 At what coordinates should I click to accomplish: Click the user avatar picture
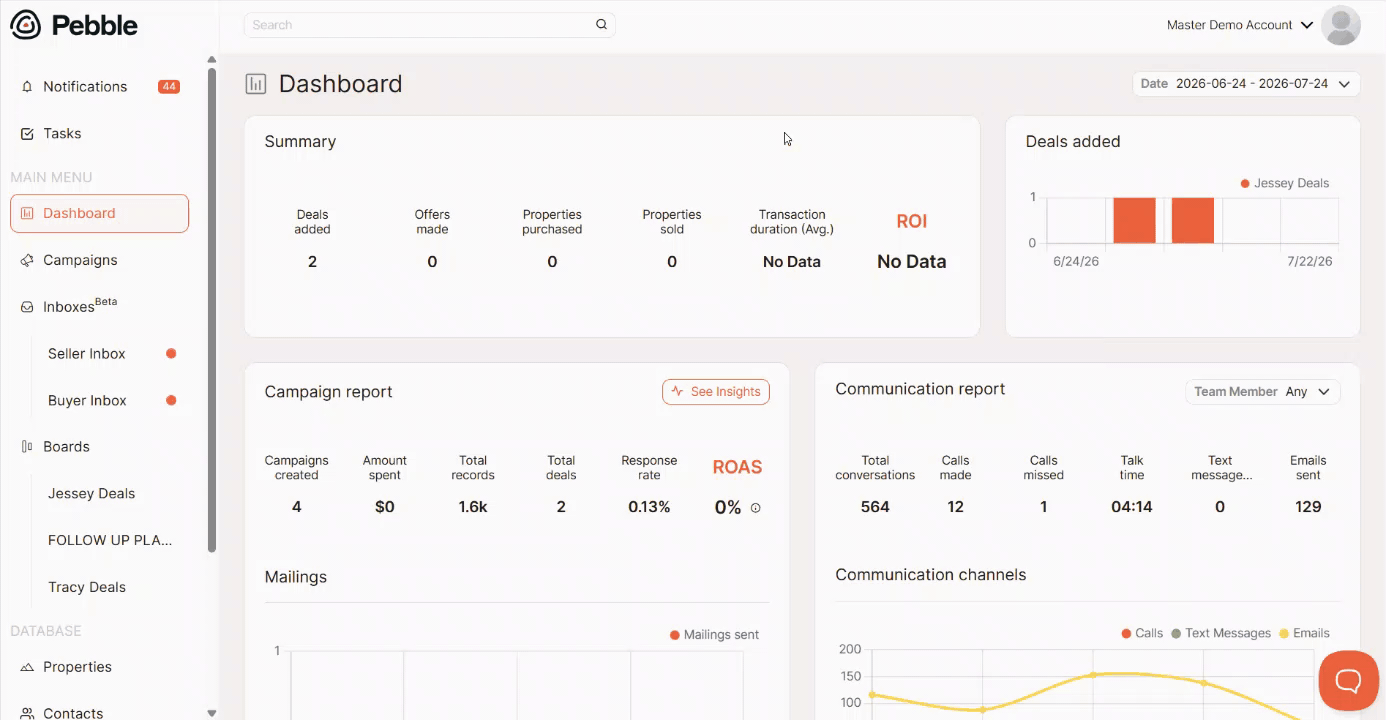(1340, 25)
